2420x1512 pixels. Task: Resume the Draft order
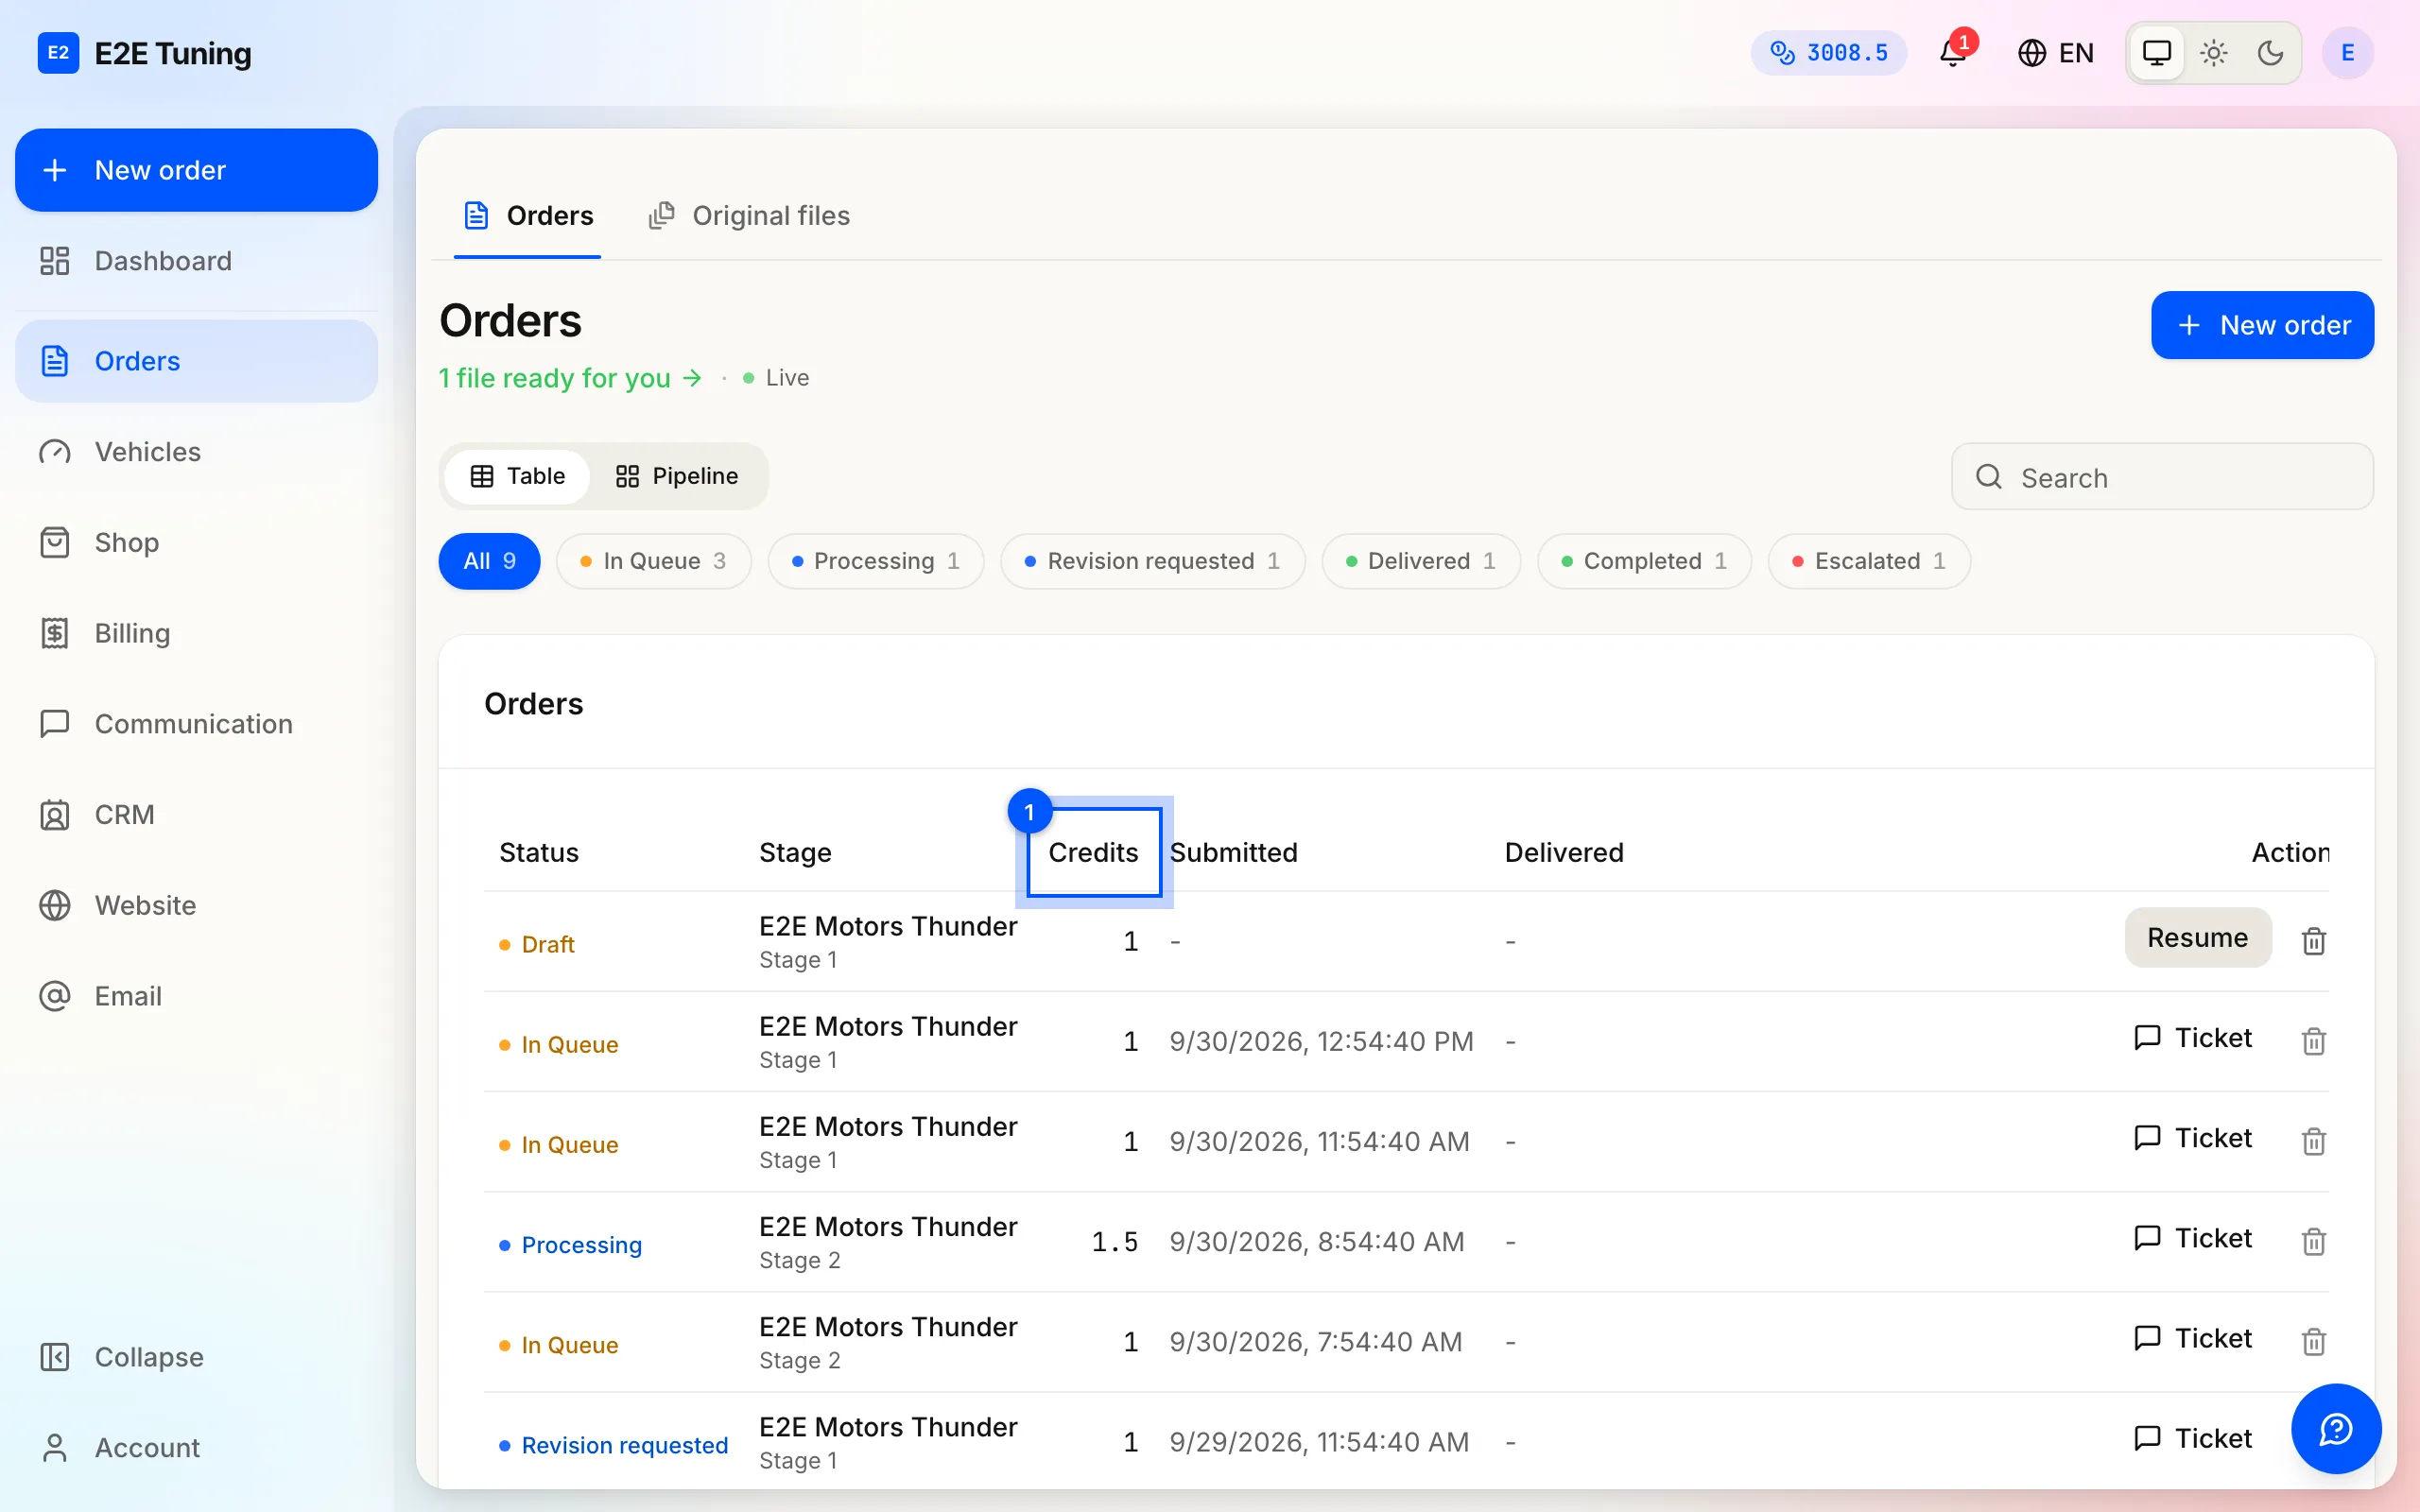pos(2197,938)
